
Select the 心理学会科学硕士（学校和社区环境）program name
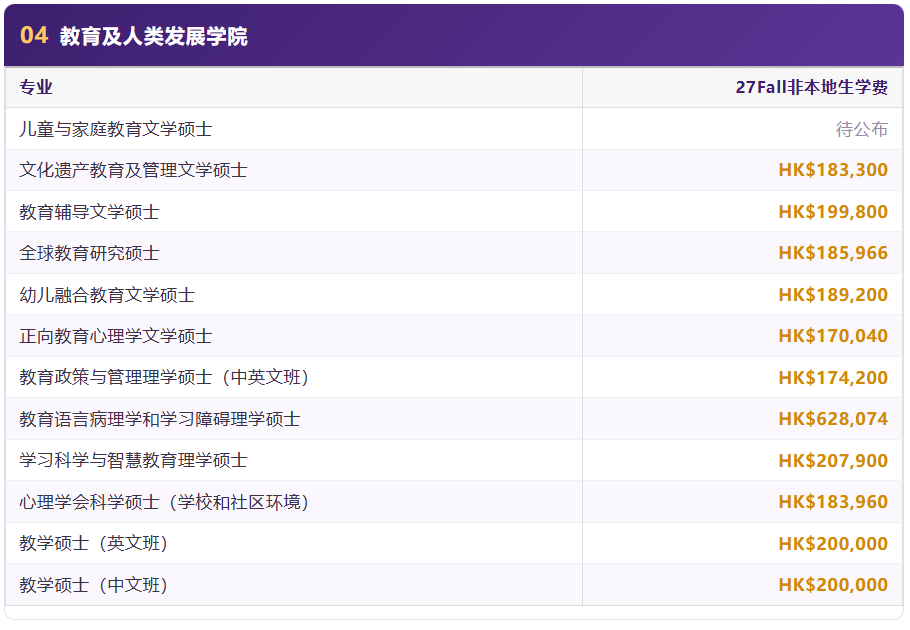click(164, 502)
